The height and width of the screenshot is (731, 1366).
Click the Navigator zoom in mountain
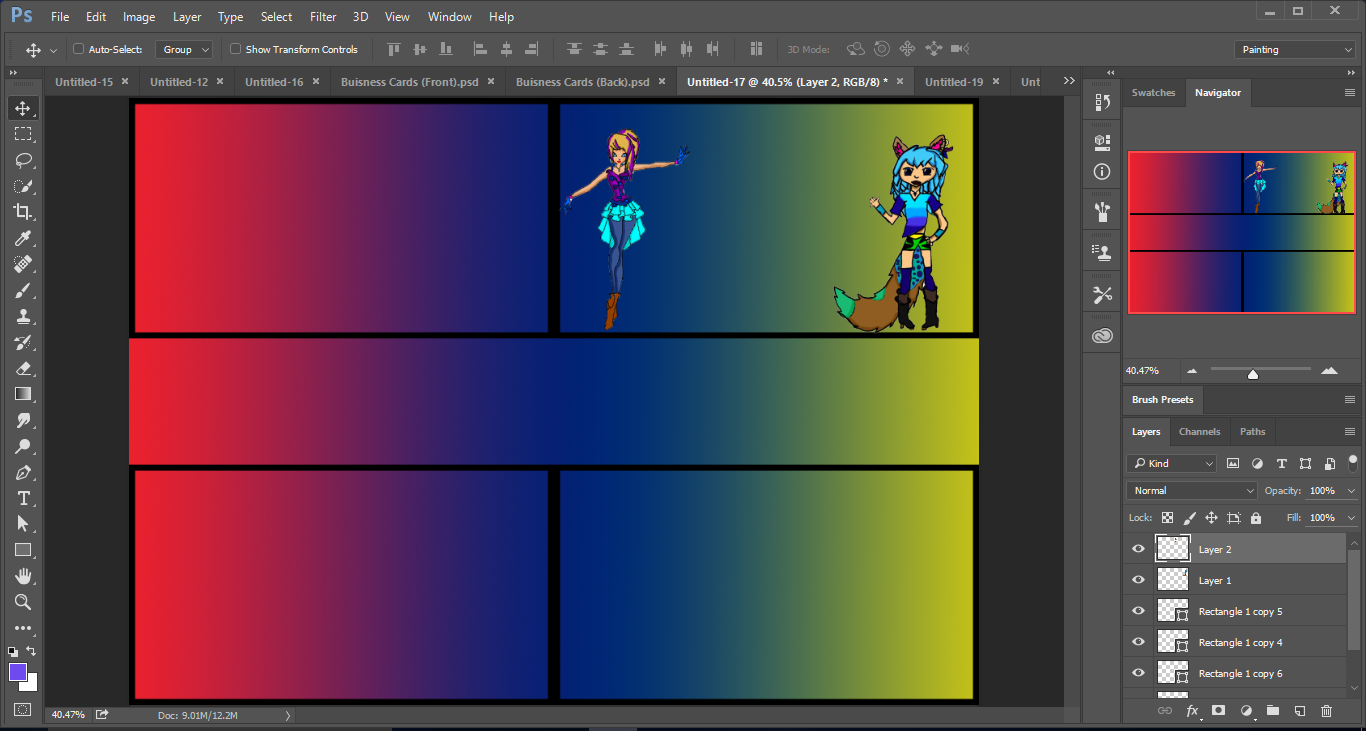1329,371
